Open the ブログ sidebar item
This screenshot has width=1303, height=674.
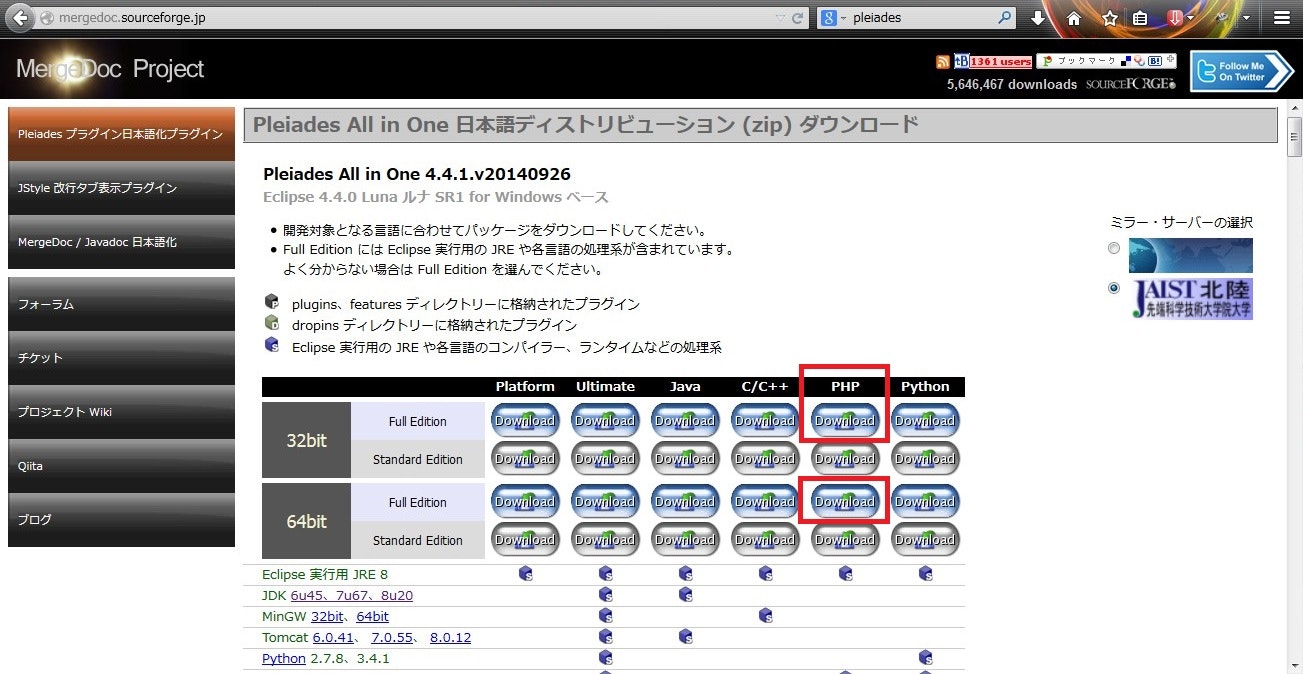pyautogui.click(x=121, y=520)
